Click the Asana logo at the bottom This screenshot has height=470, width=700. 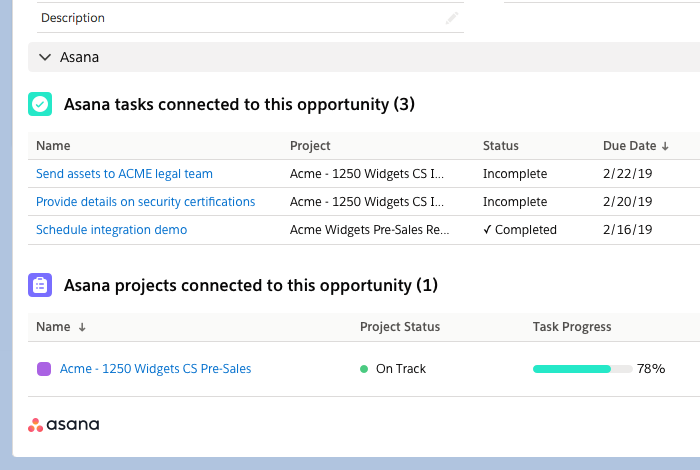pos(64,425)
